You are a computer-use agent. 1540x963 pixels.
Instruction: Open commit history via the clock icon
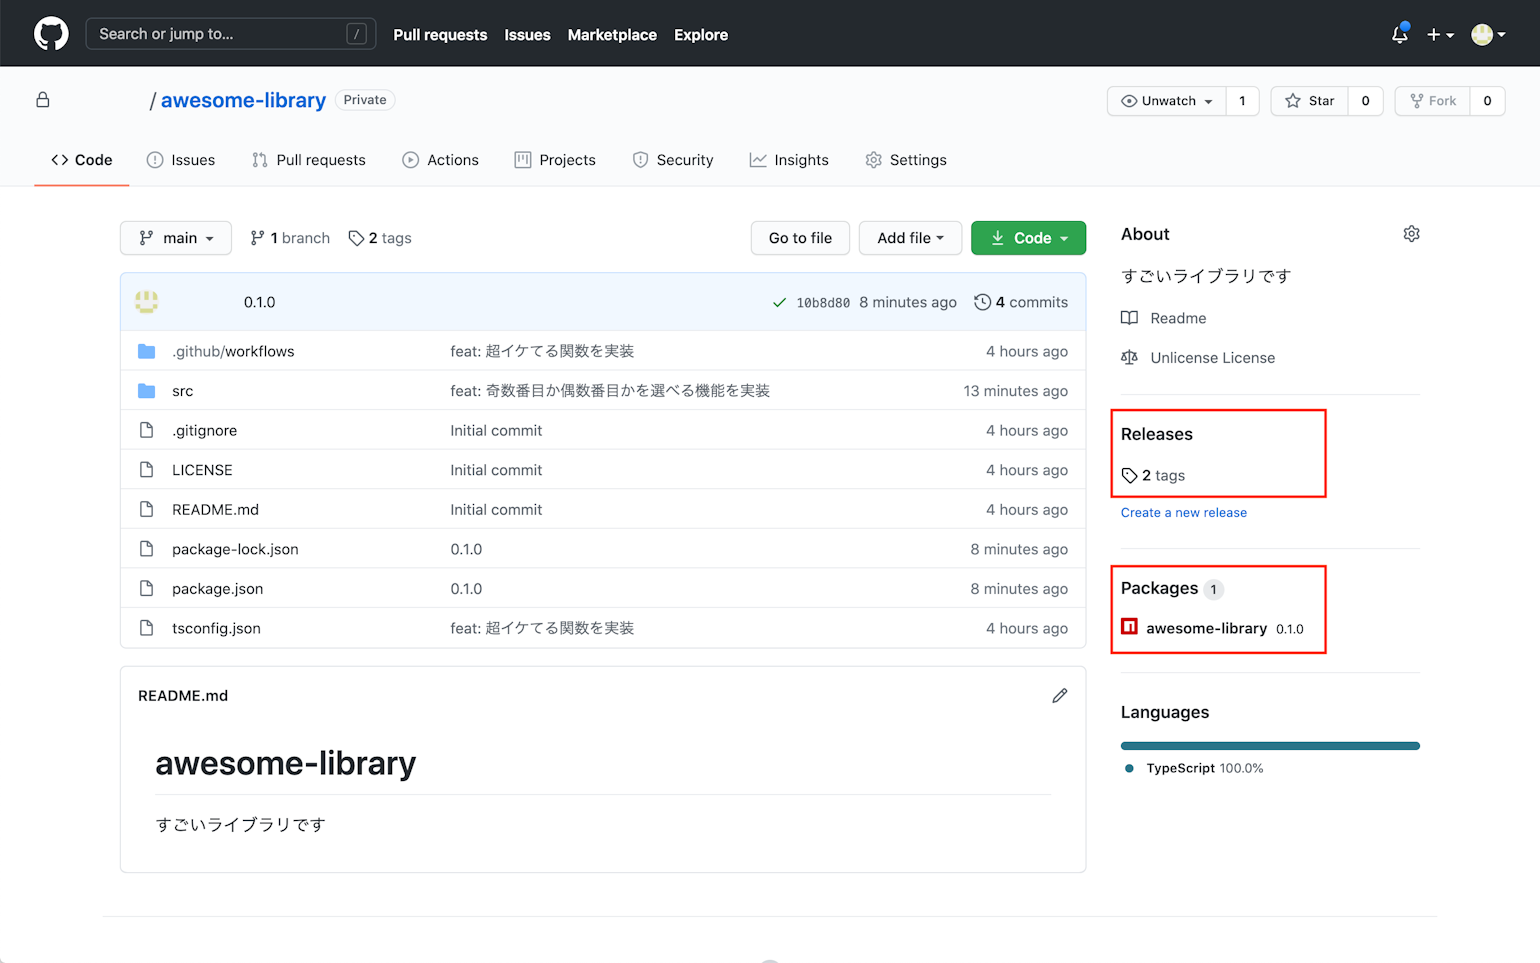click(x=980, y=301)
